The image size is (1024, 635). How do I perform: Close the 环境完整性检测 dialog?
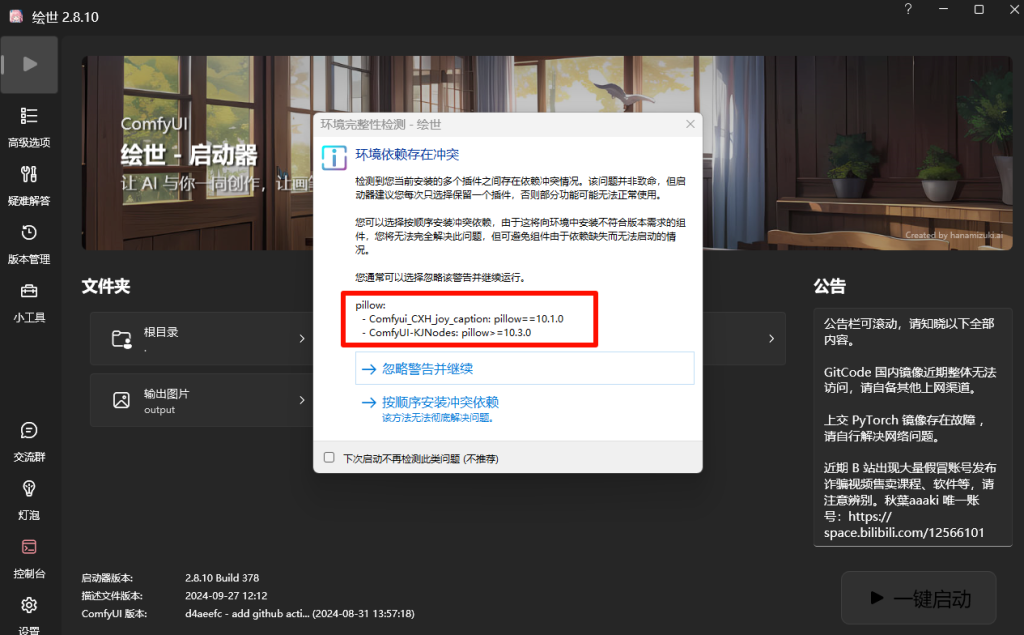690,123
